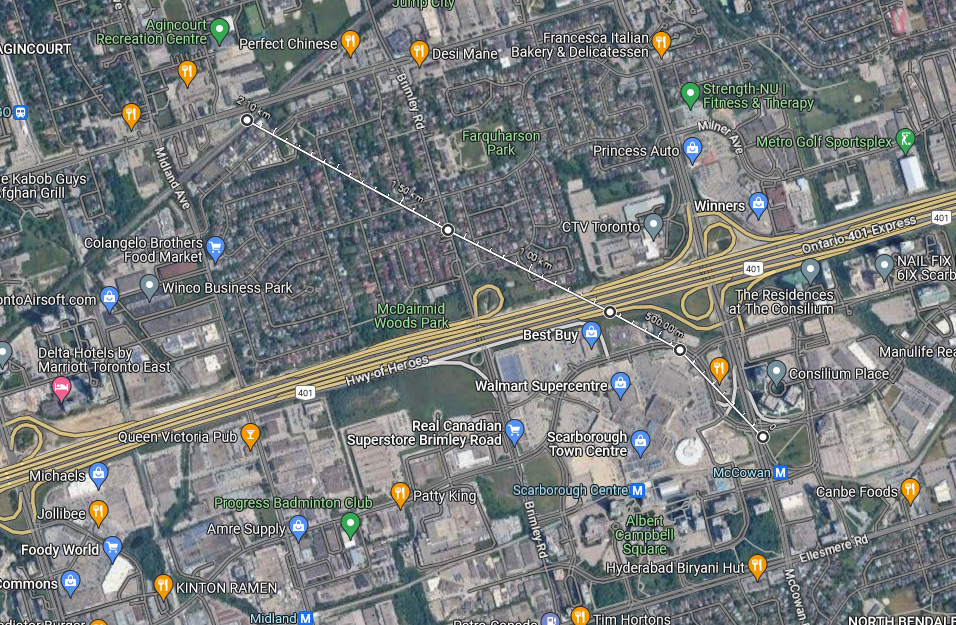Select the Delta Hotels pink hotel pin

61,388
